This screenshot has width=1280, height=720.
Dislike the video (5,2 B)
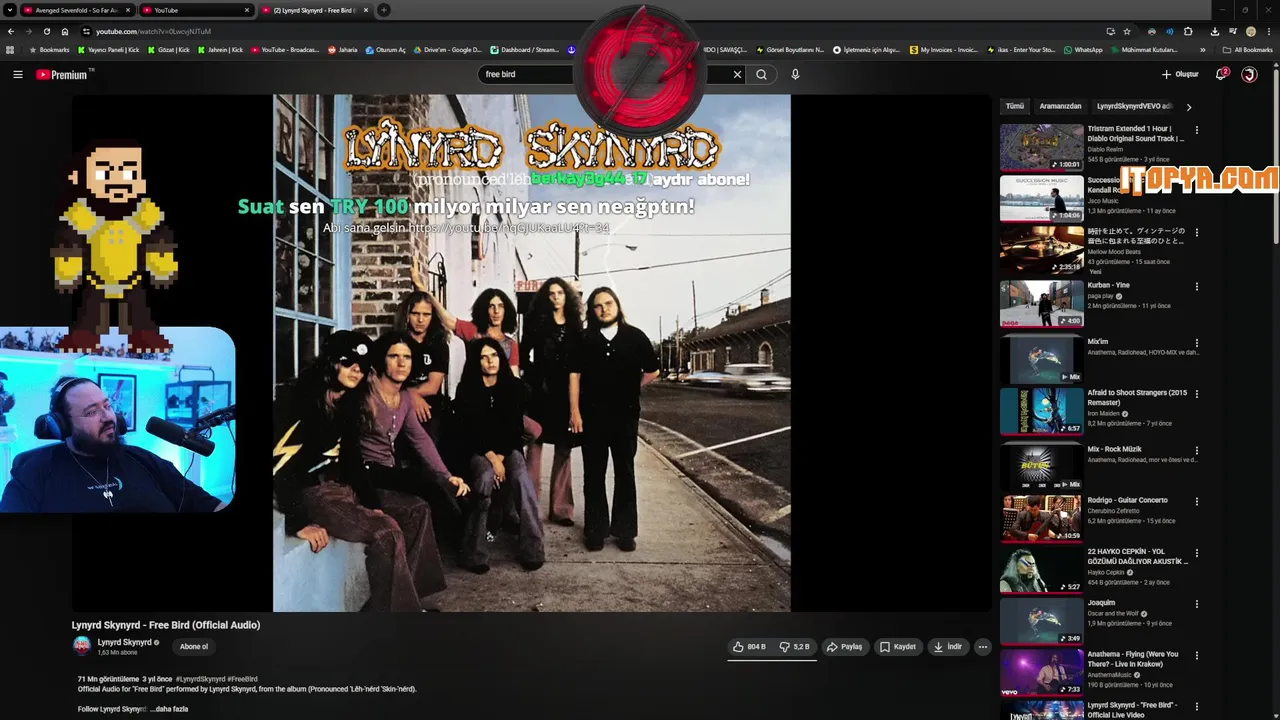click(x=795, y=647)
